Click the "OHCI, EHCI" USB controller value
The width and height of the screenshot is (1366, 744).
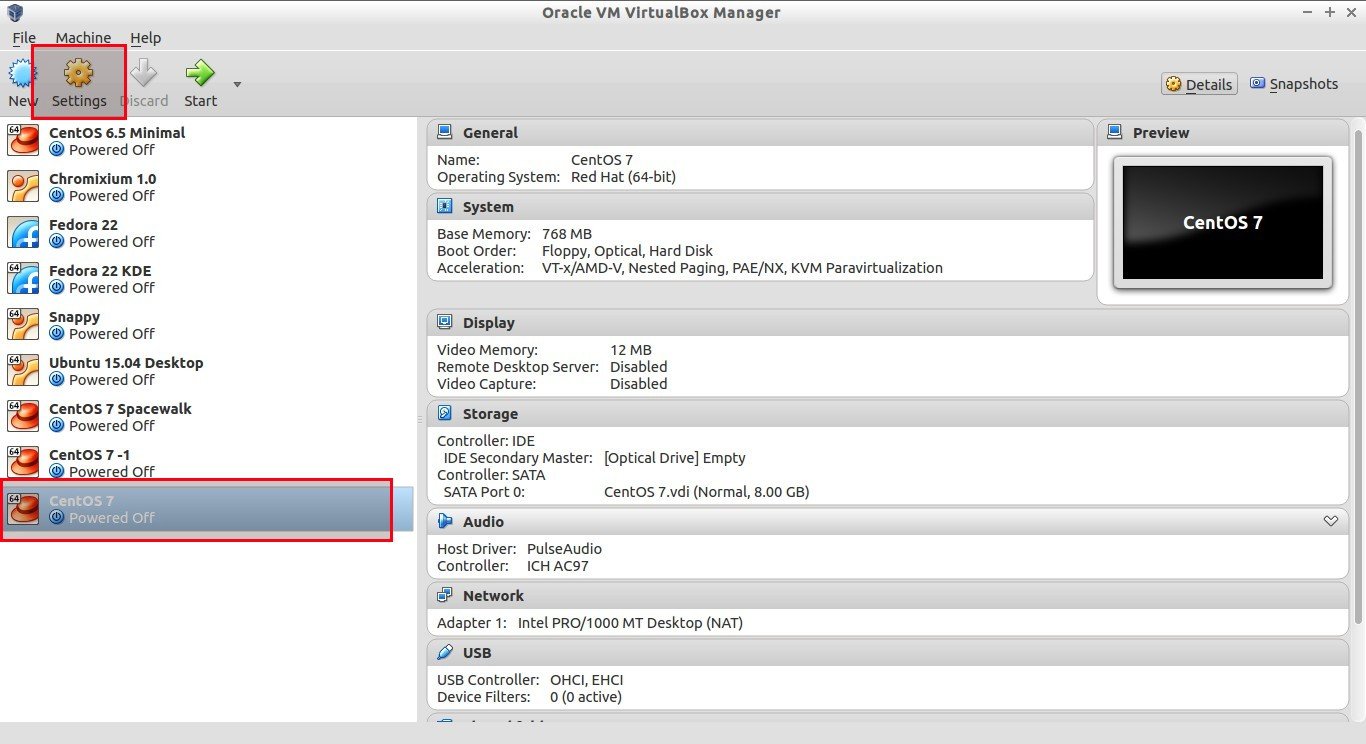click(x=586, y=680)
